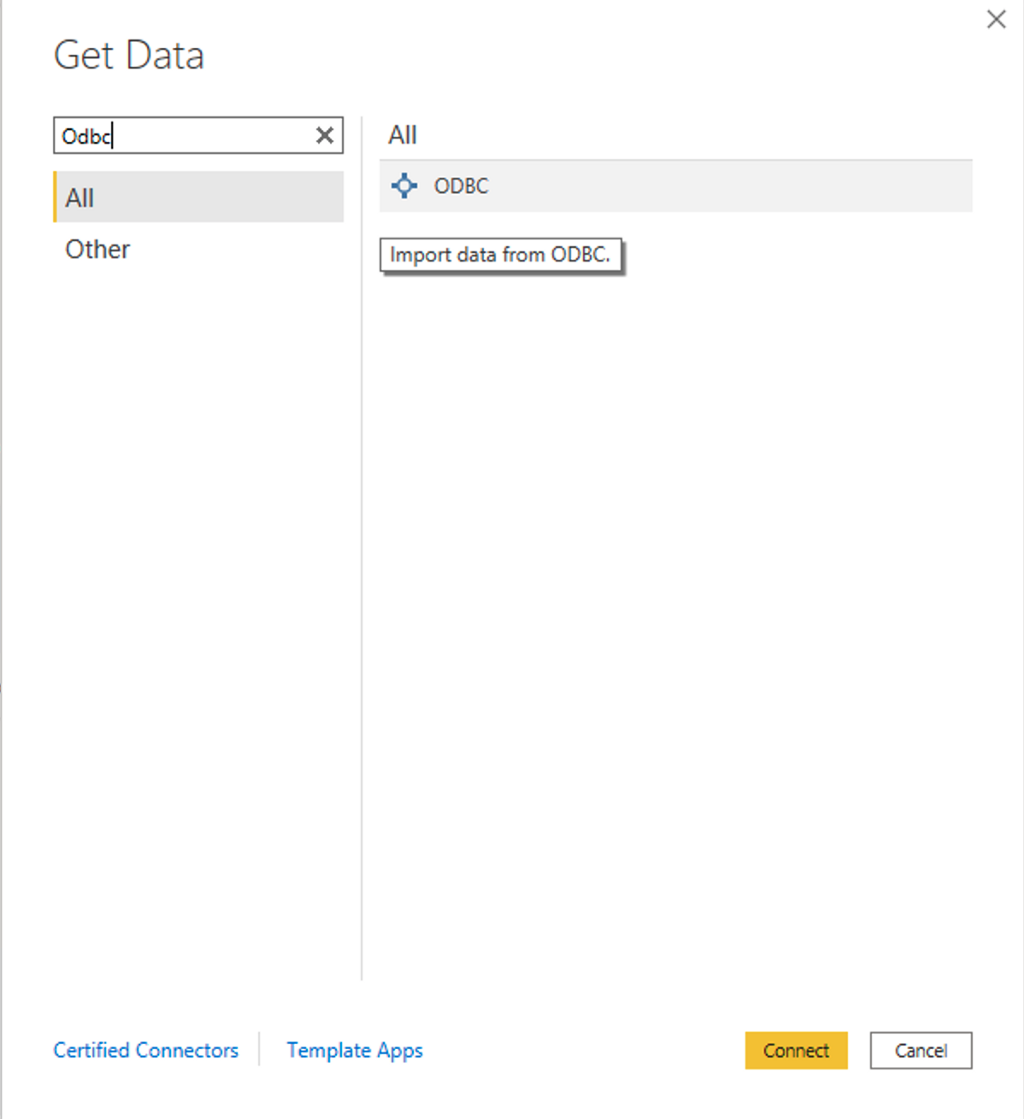Click the All heading above results
Image resolution: width=1024 pixels, height=1119 pixels.
coord(402,135)
